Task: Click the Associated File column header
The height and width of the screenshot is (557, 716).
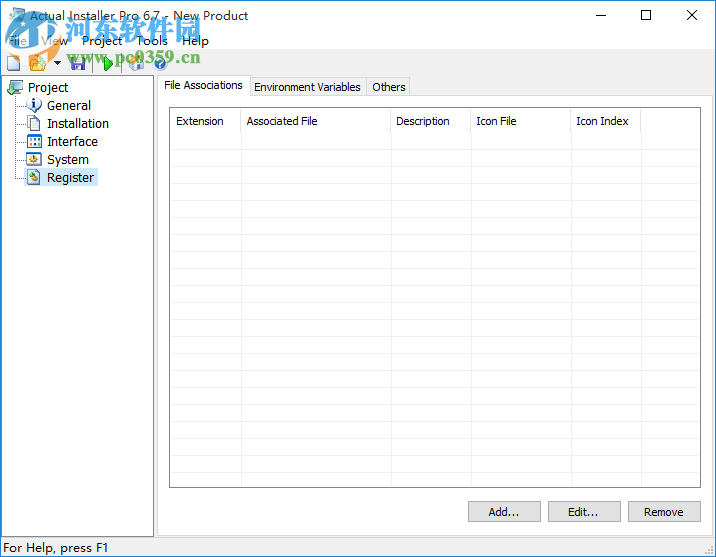Action: click(316, 121)
